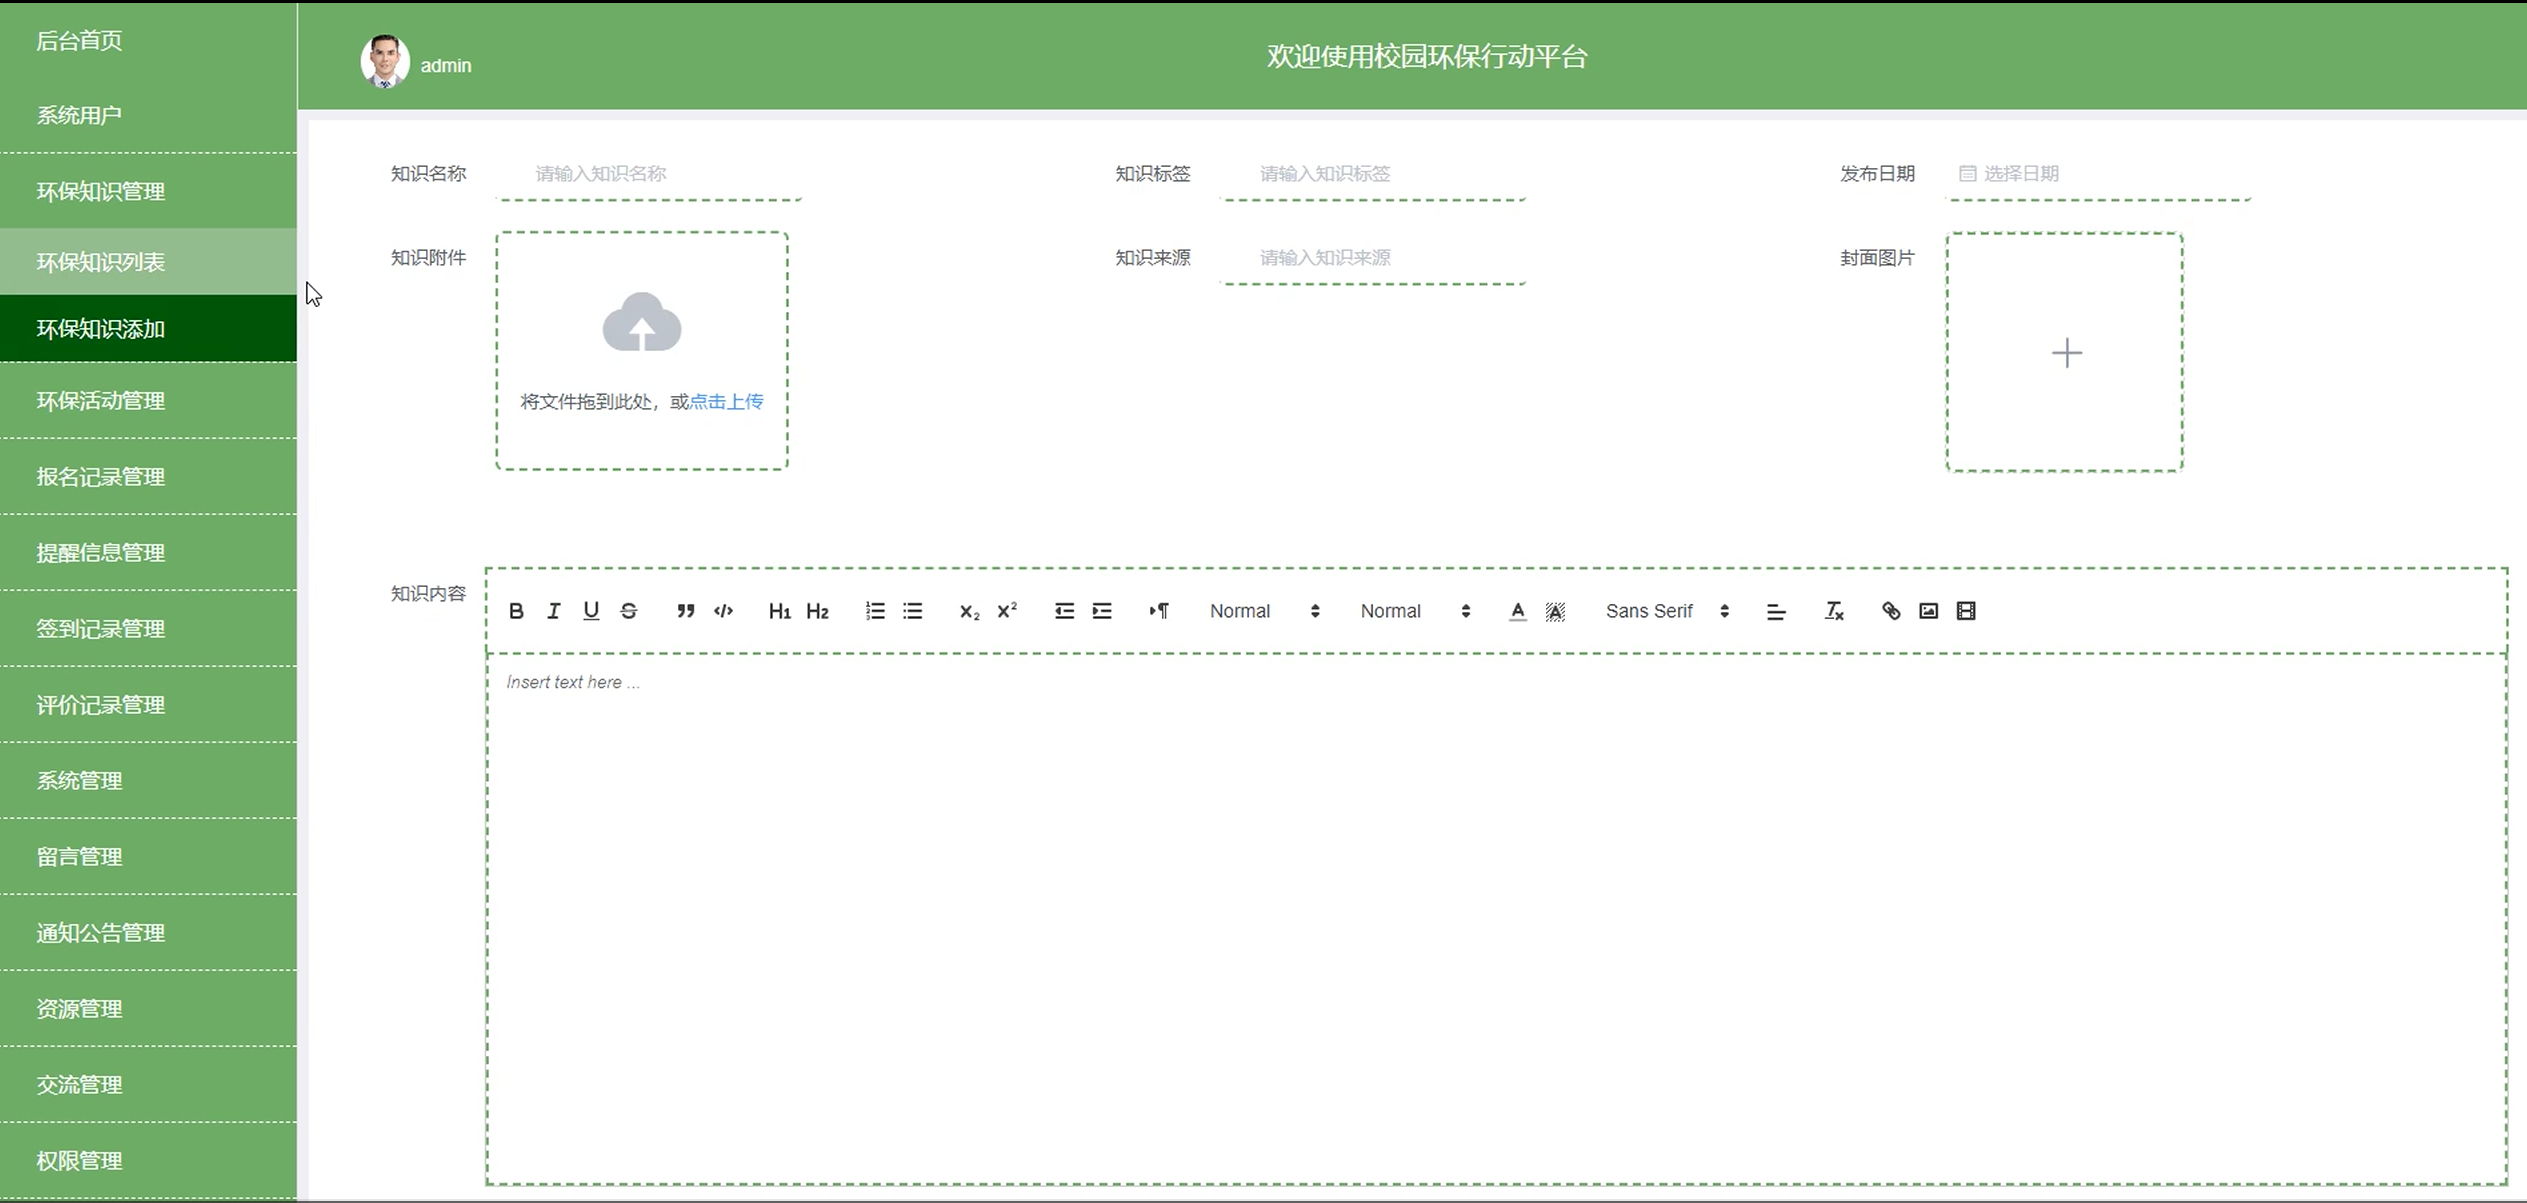Go to 环保知识列表 menu item

100,262
